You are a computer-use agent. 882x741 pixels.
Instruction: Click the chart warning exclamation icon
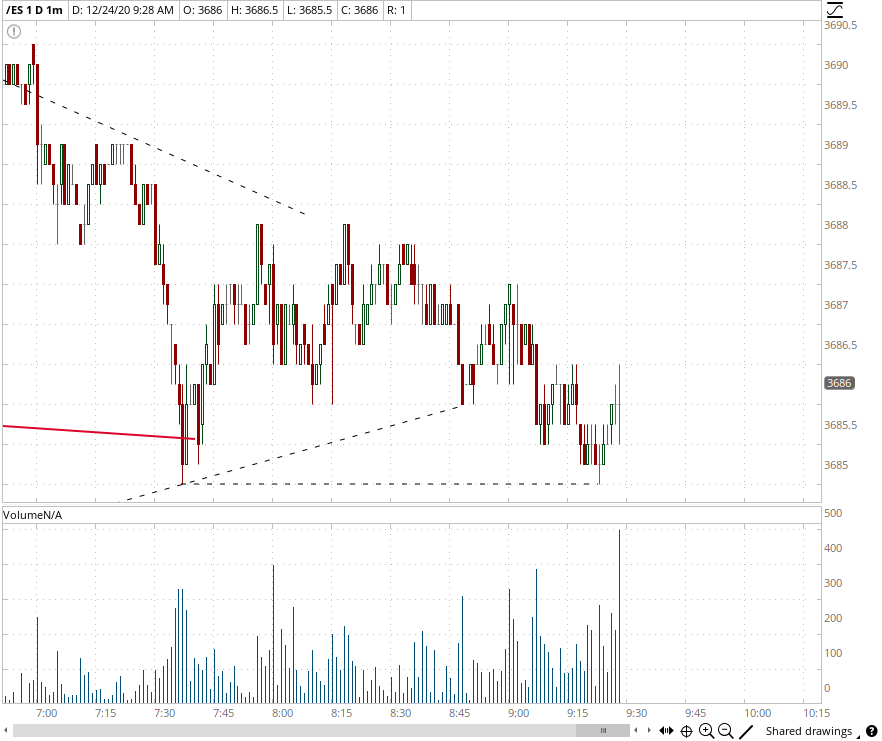(x=14, y=32)
